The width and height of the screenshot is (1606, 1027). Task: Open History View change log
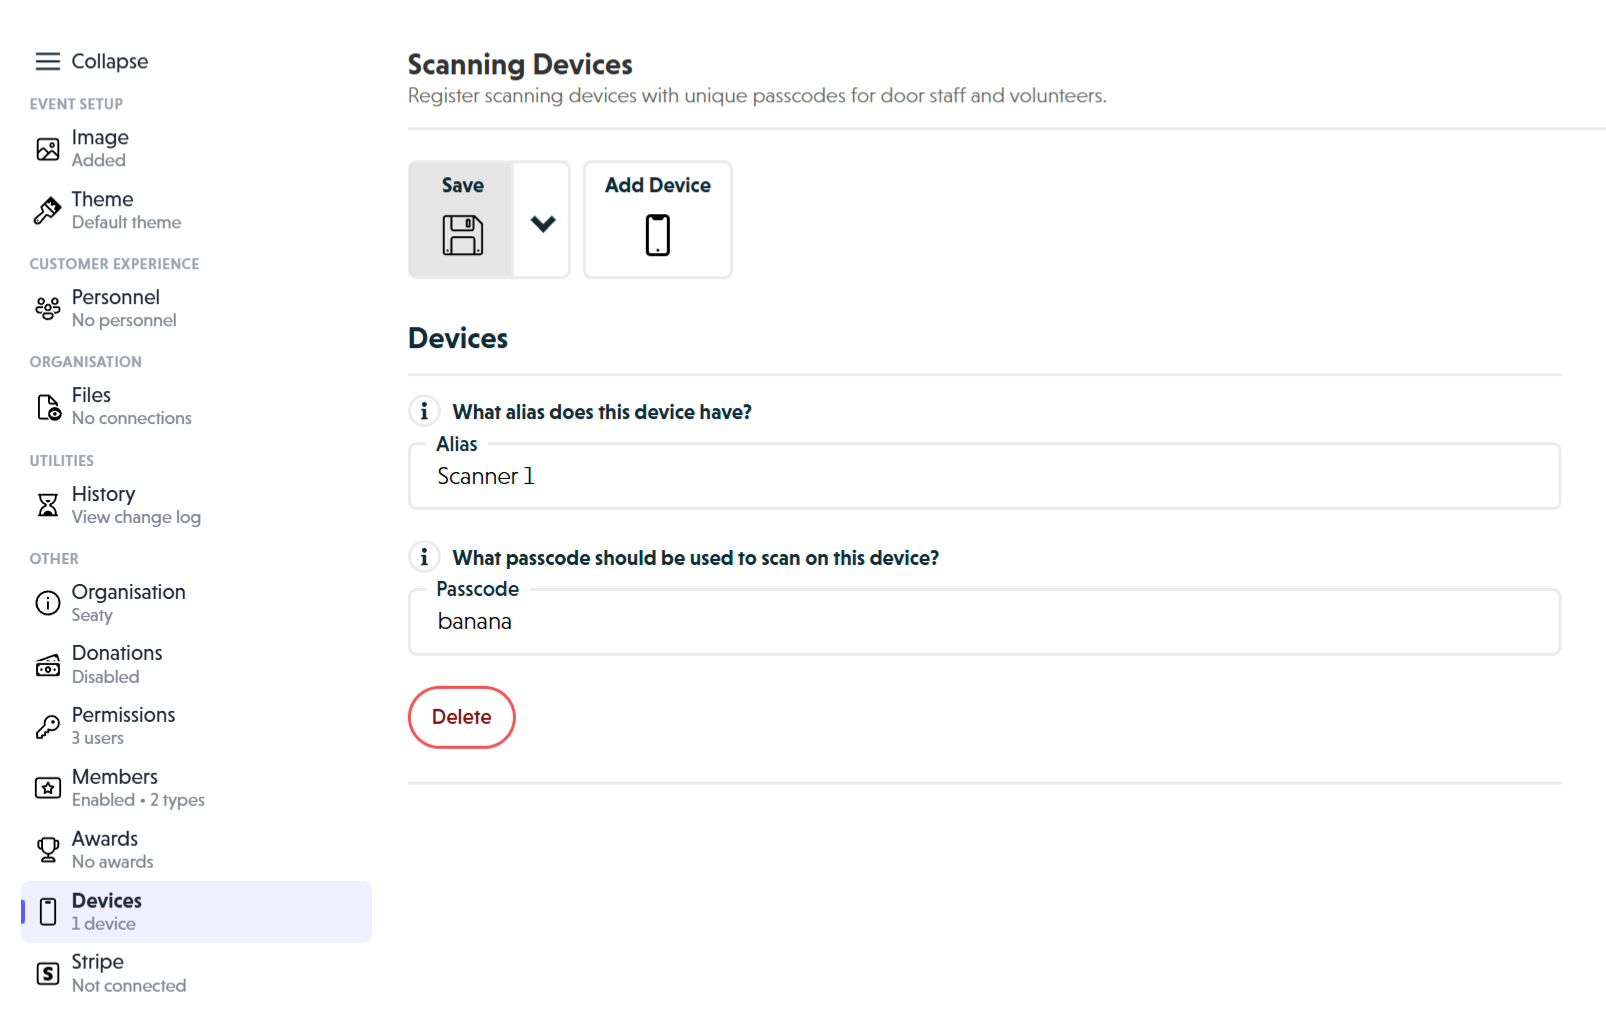click(x=196, y=505)
